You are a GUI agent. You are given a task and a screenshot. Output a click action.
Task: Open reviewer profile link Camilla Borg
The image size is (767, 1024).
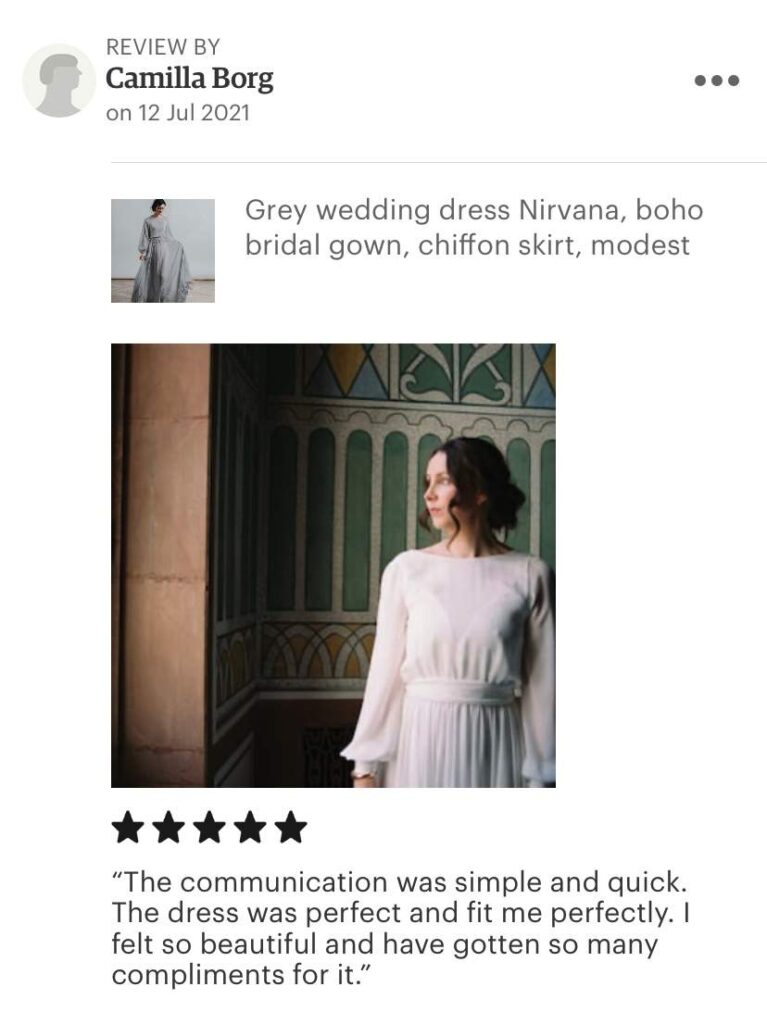189,80
